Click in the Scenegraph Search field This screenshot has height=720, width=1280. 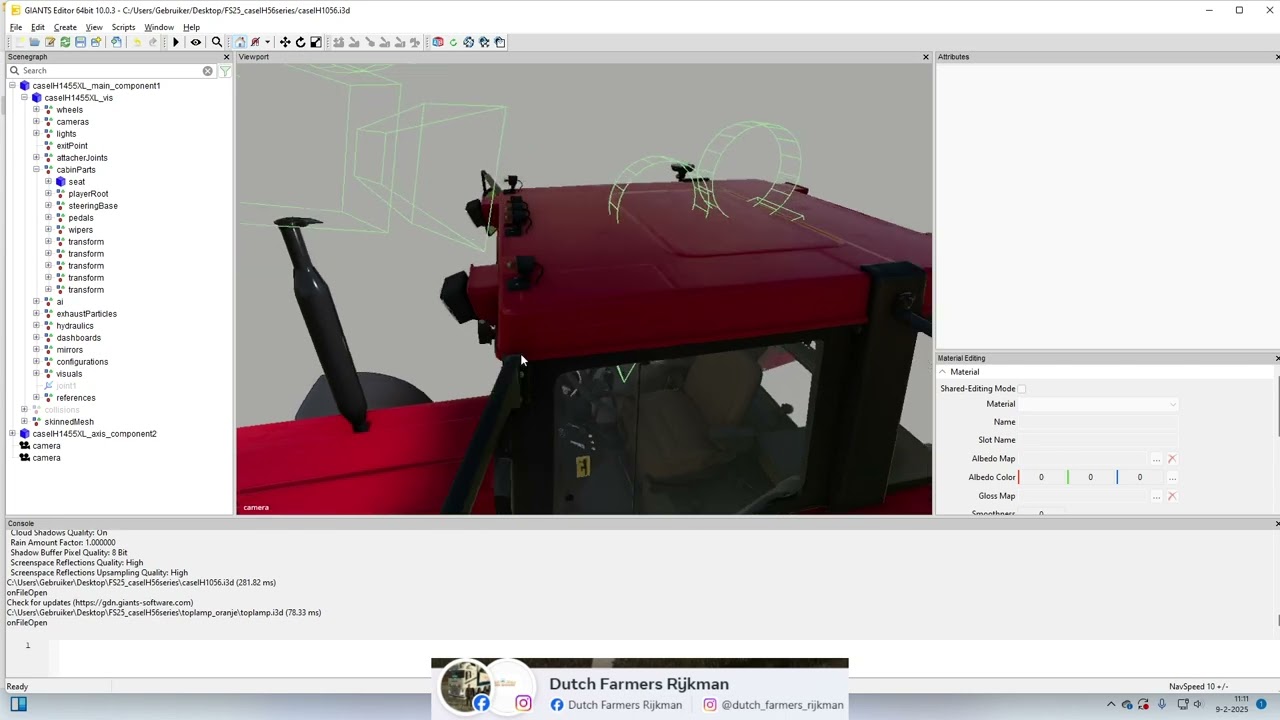[x=110, y=71]
